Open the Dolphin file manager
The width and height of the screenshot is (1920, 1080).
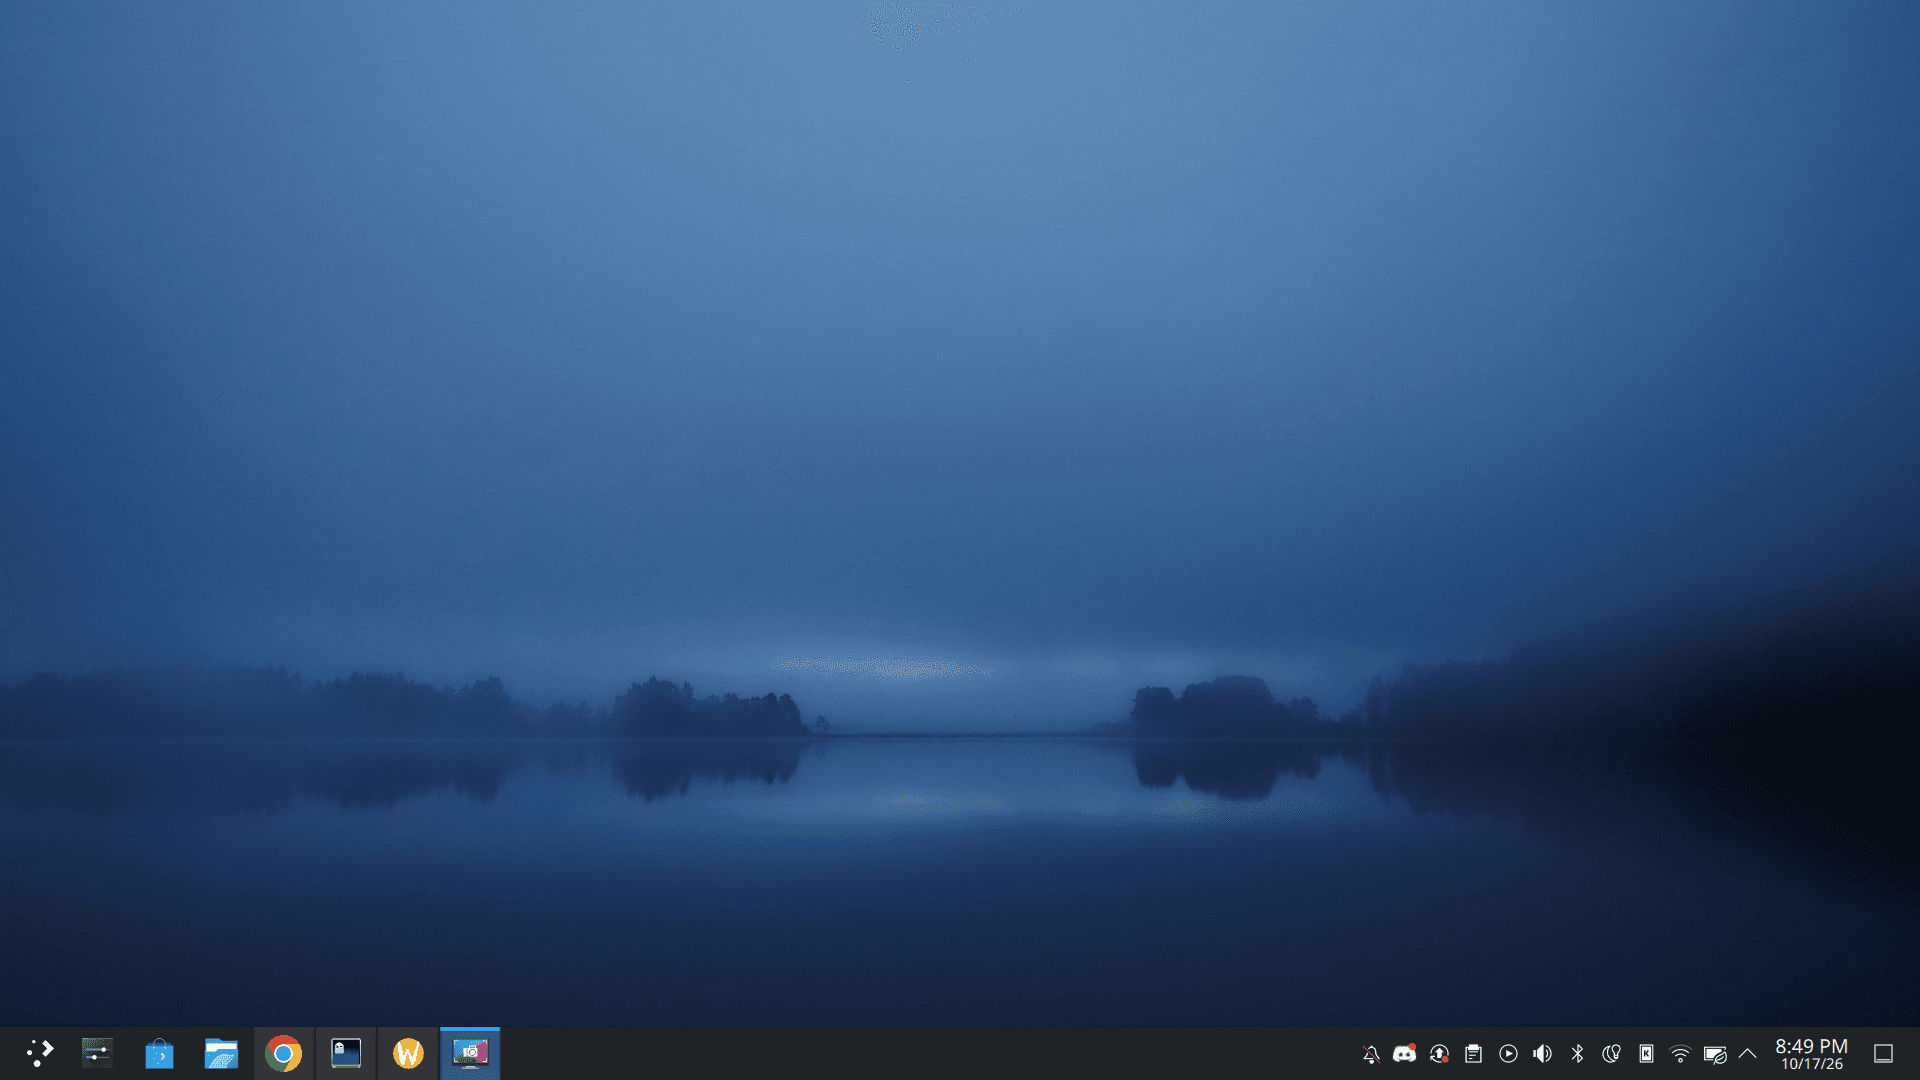pyautogui.click(x=221, y=1053)
